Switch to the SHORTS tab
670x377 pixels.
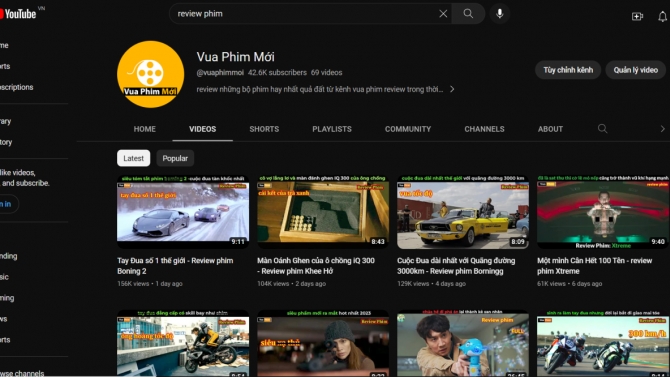click(x=264, y=129)
